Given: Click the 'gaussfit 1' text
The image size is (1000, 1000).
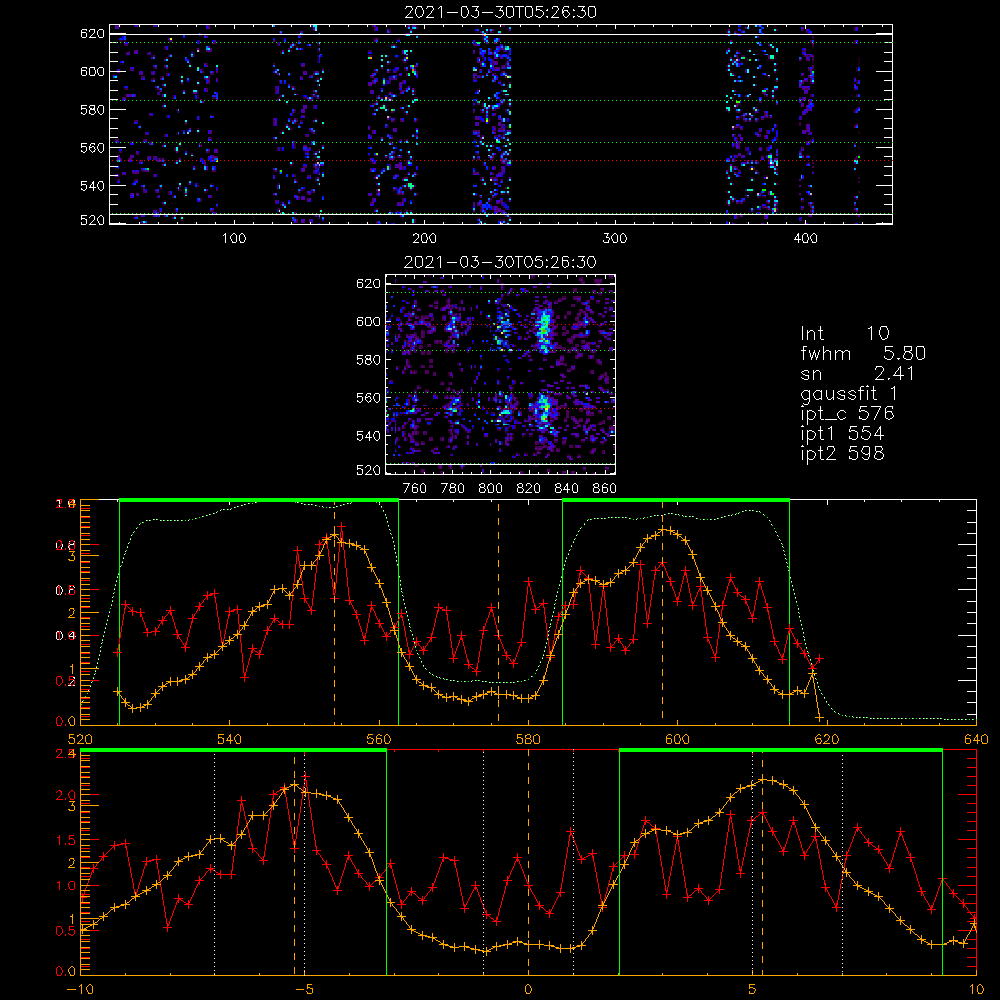Looking at the screenshot, I should (849, 393).
